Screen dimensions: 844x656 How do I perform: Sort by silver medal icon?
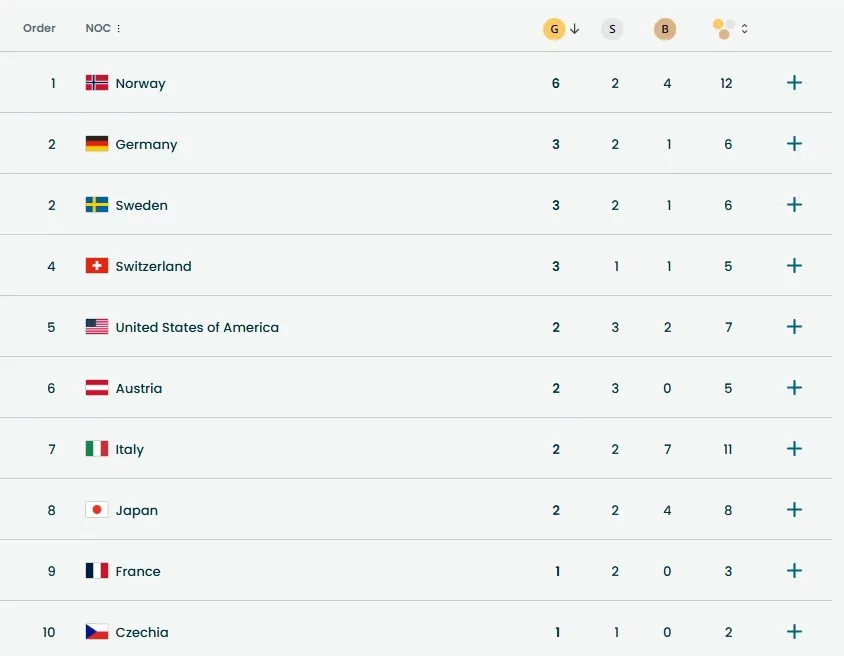[612, 29]
